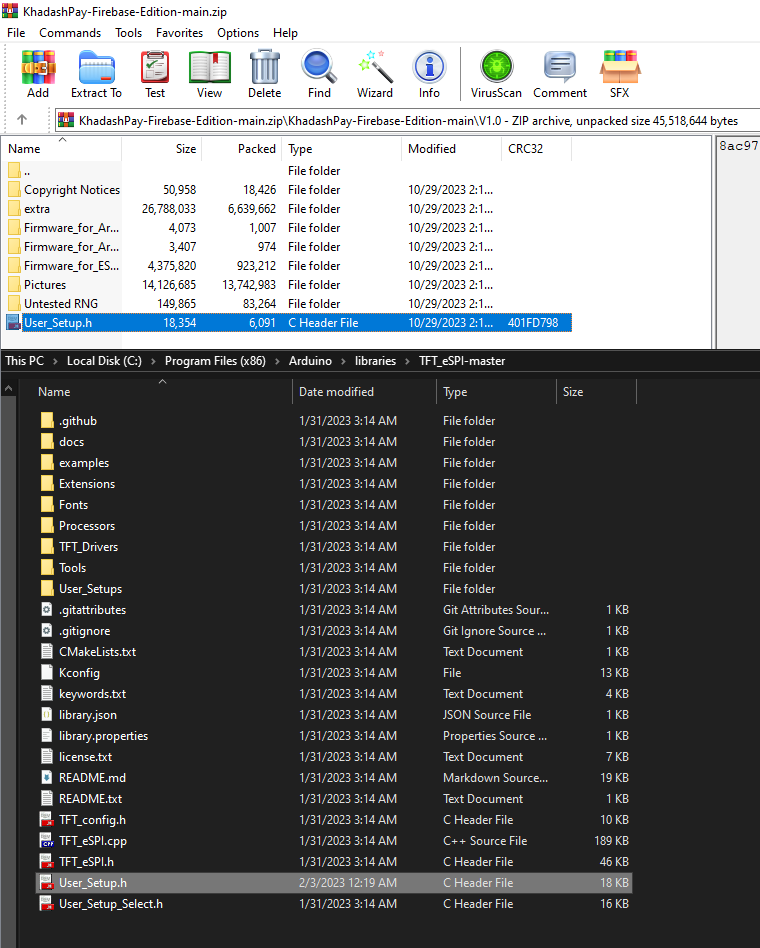Navigate to Arduino breadcrumb
Image resolution: width=760 pixels, height=948 pixels.
coord(310,361)
